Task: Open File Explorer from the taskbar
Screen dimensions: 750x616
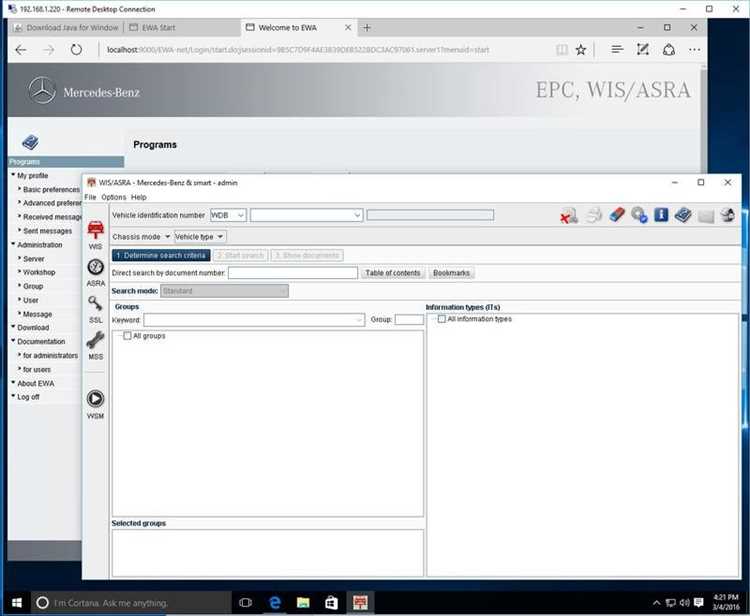Action: (x=303, y=603)
